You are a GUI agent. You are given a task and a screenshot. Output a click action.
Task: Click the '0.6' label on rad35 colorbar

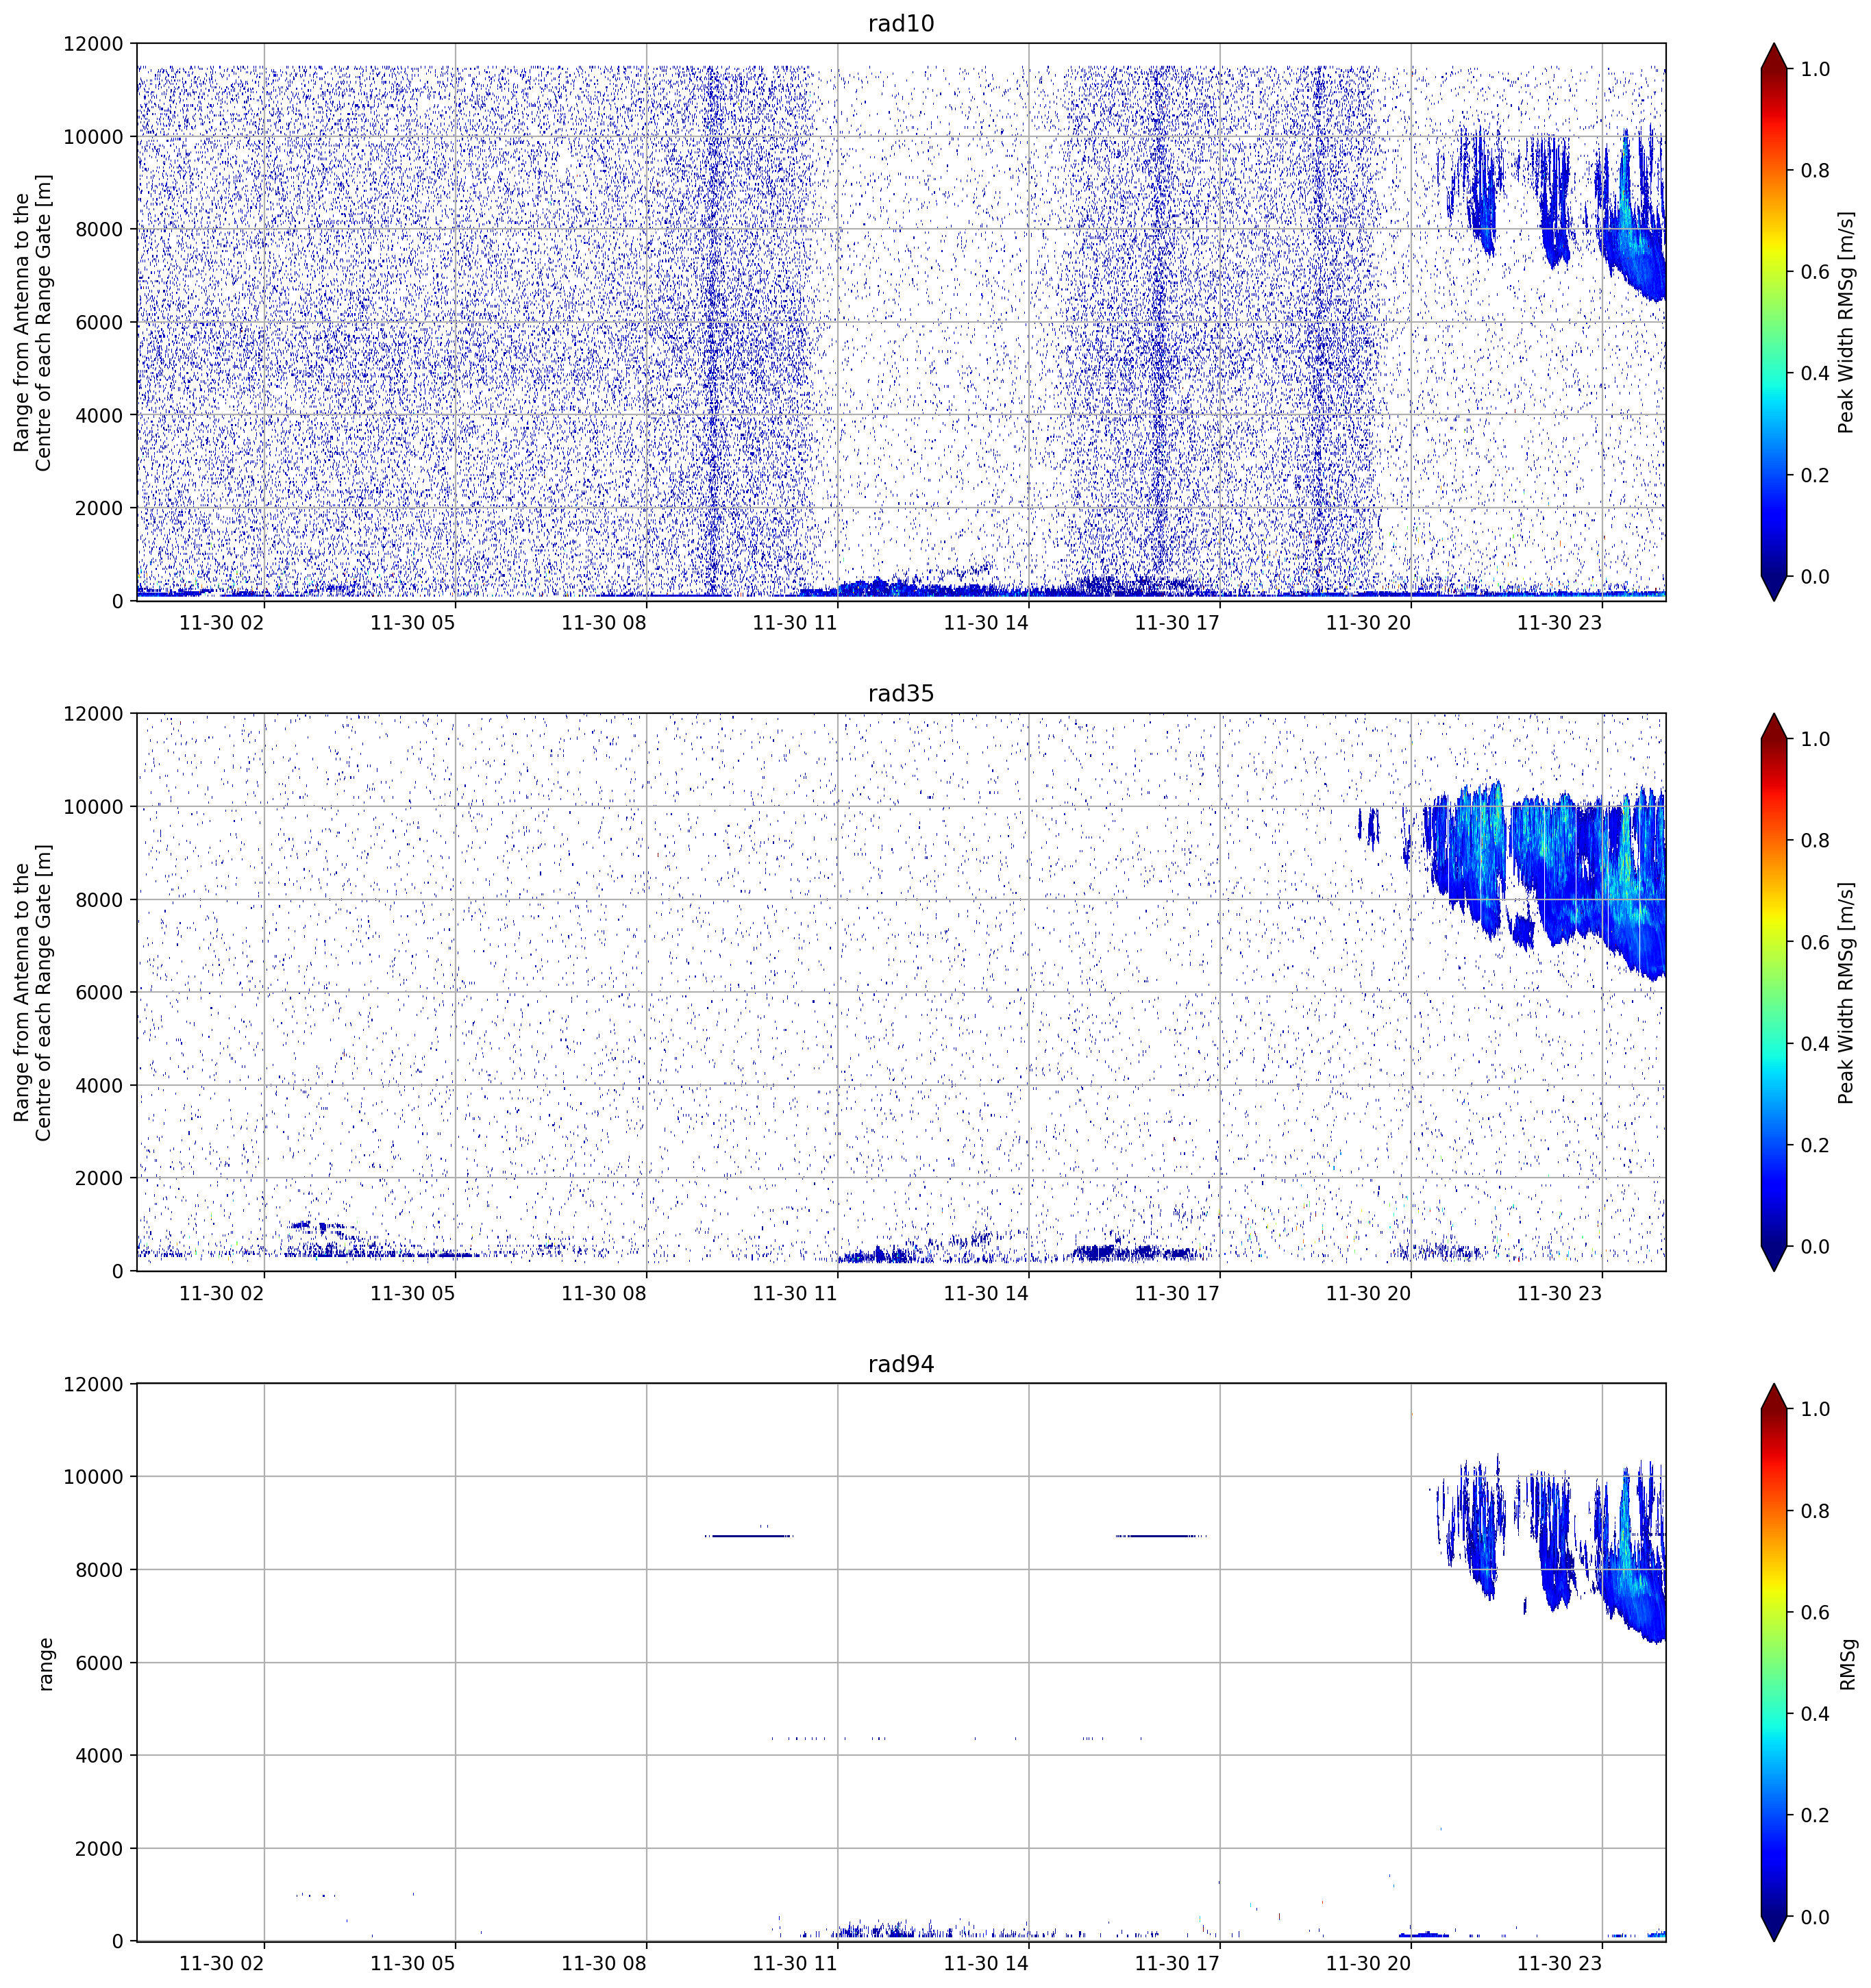tap(1815, 942)
